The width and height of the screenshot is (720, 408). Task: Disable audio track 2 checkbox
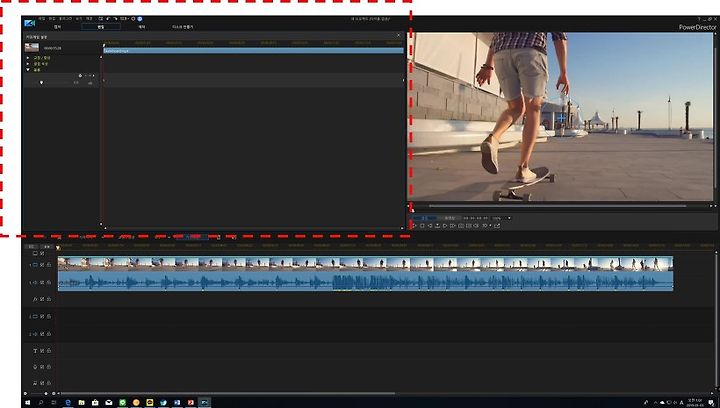42,334
